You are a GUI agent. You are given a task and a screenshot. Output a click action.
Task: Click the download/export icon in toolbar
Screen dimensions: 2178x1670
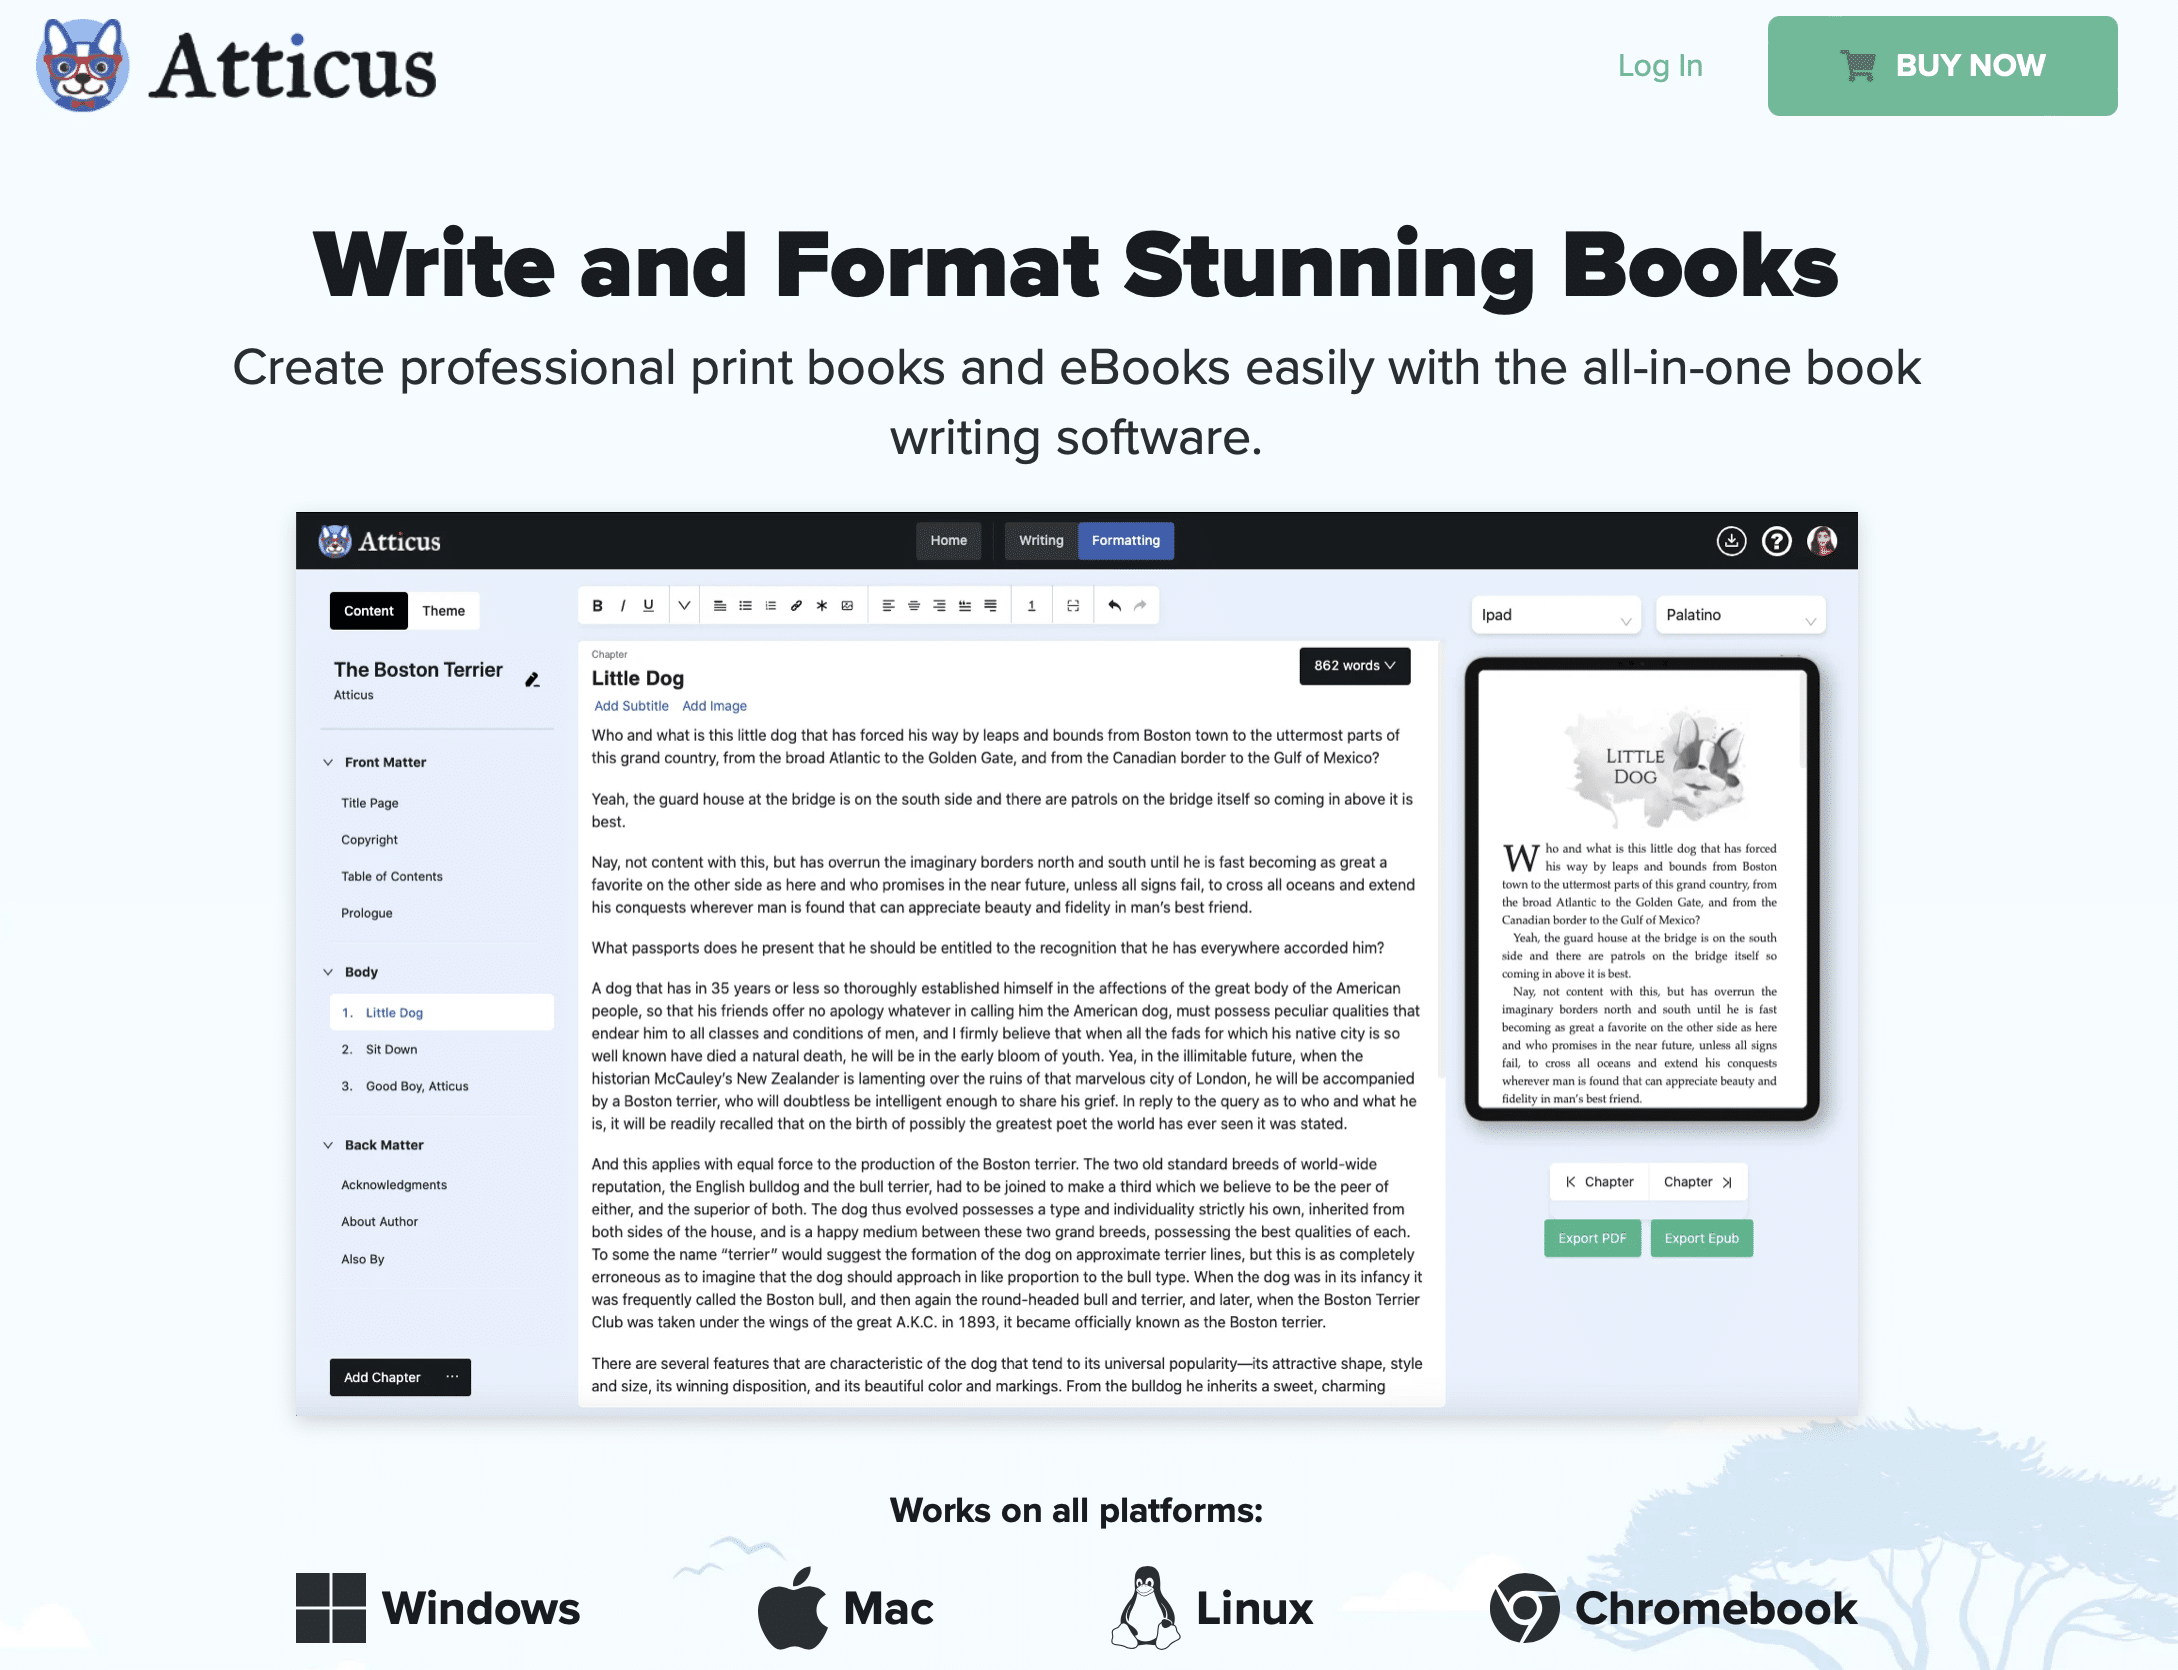(x=1733, y=540)
